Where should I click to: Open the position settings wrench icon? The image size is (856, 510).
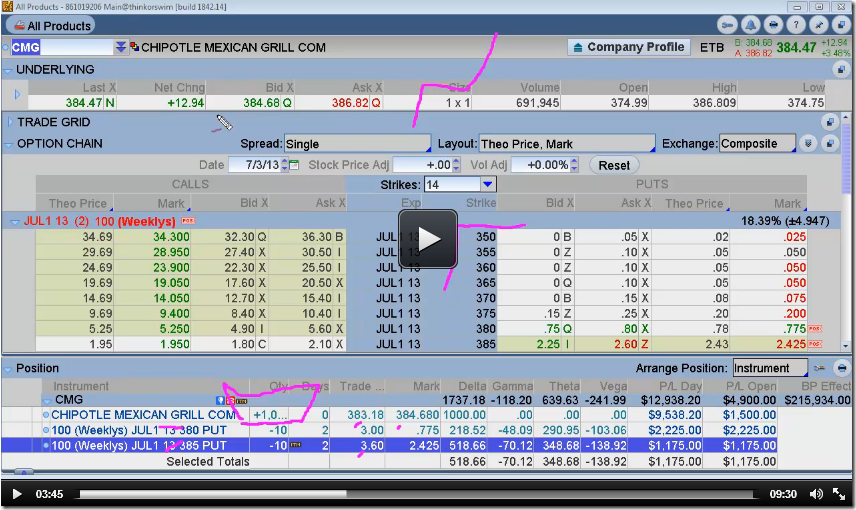tap(819, 369)
